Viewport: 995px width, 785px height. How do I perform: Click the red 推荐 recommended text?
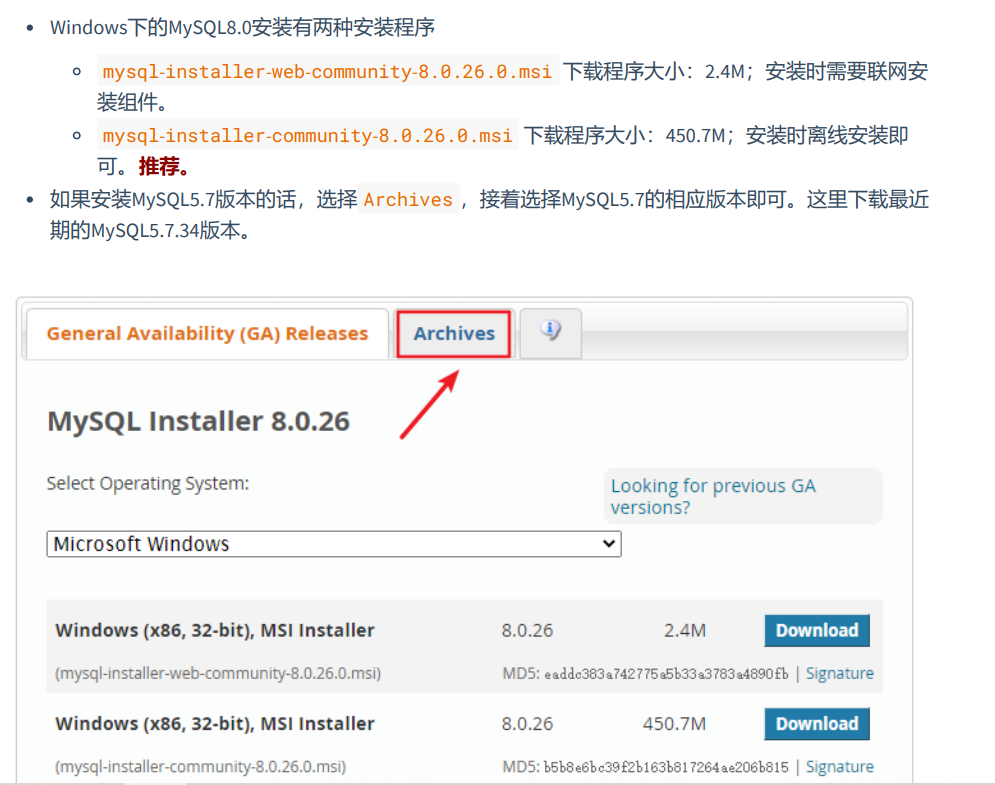point(163,166)
